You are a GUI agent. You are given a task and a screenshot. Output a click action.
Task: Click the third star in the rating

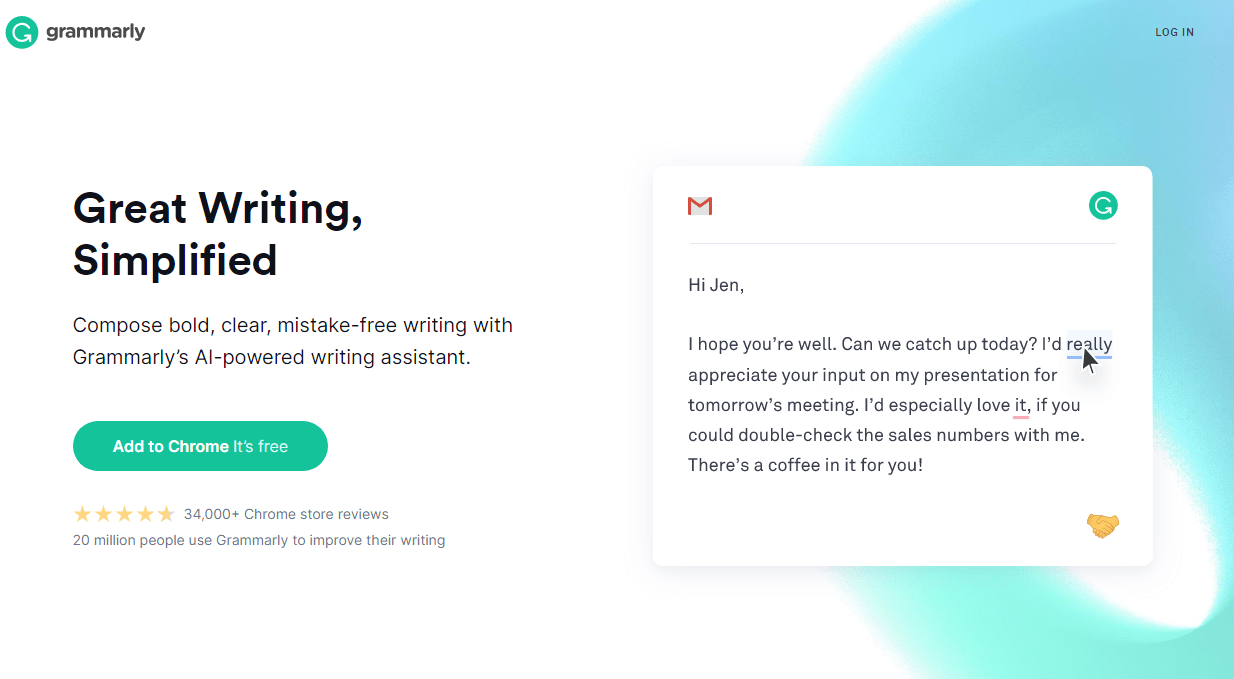[124, 514]
